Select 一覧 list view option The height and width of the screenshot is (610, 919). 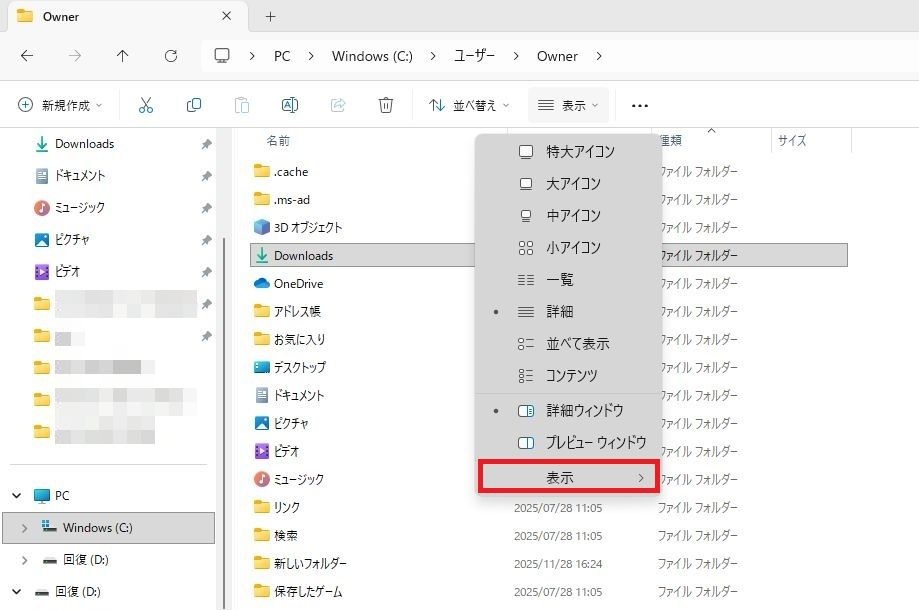pos(560,280)
